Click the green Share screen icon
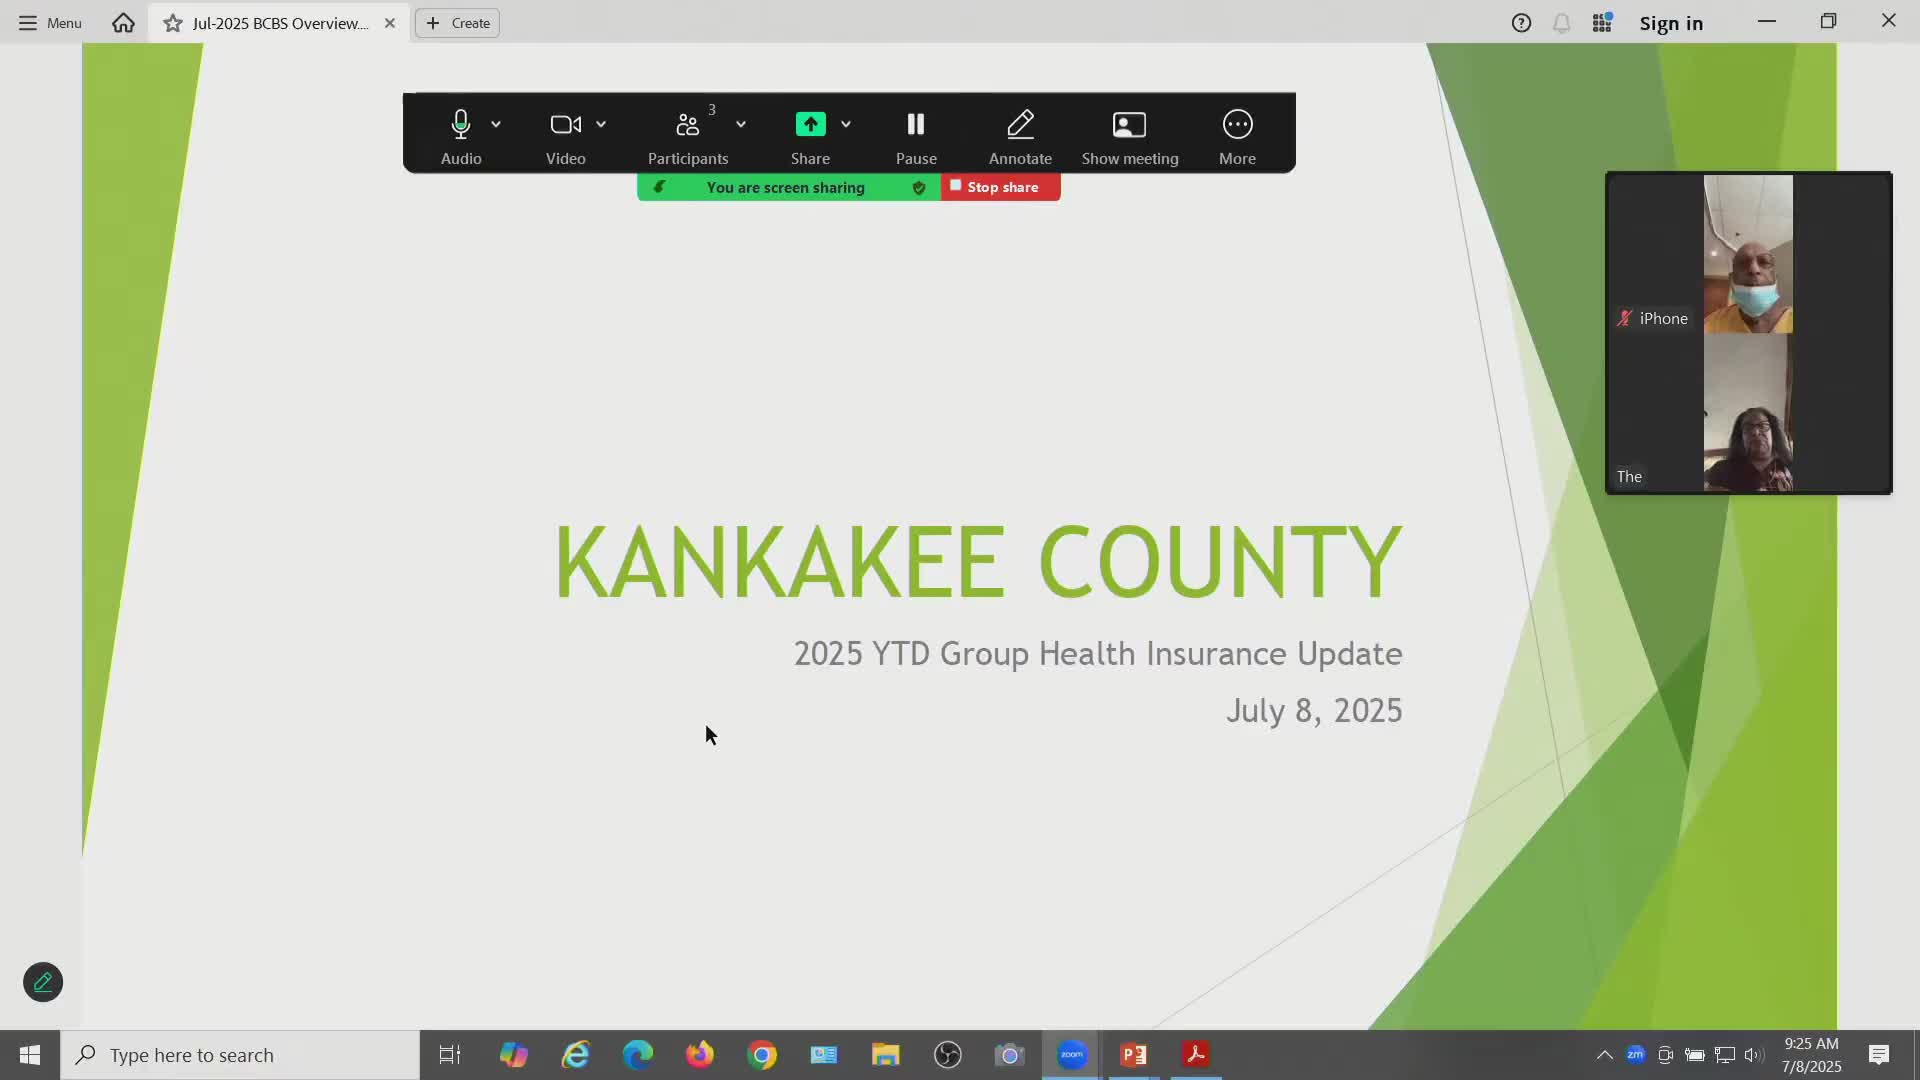 tap(810, 124)
